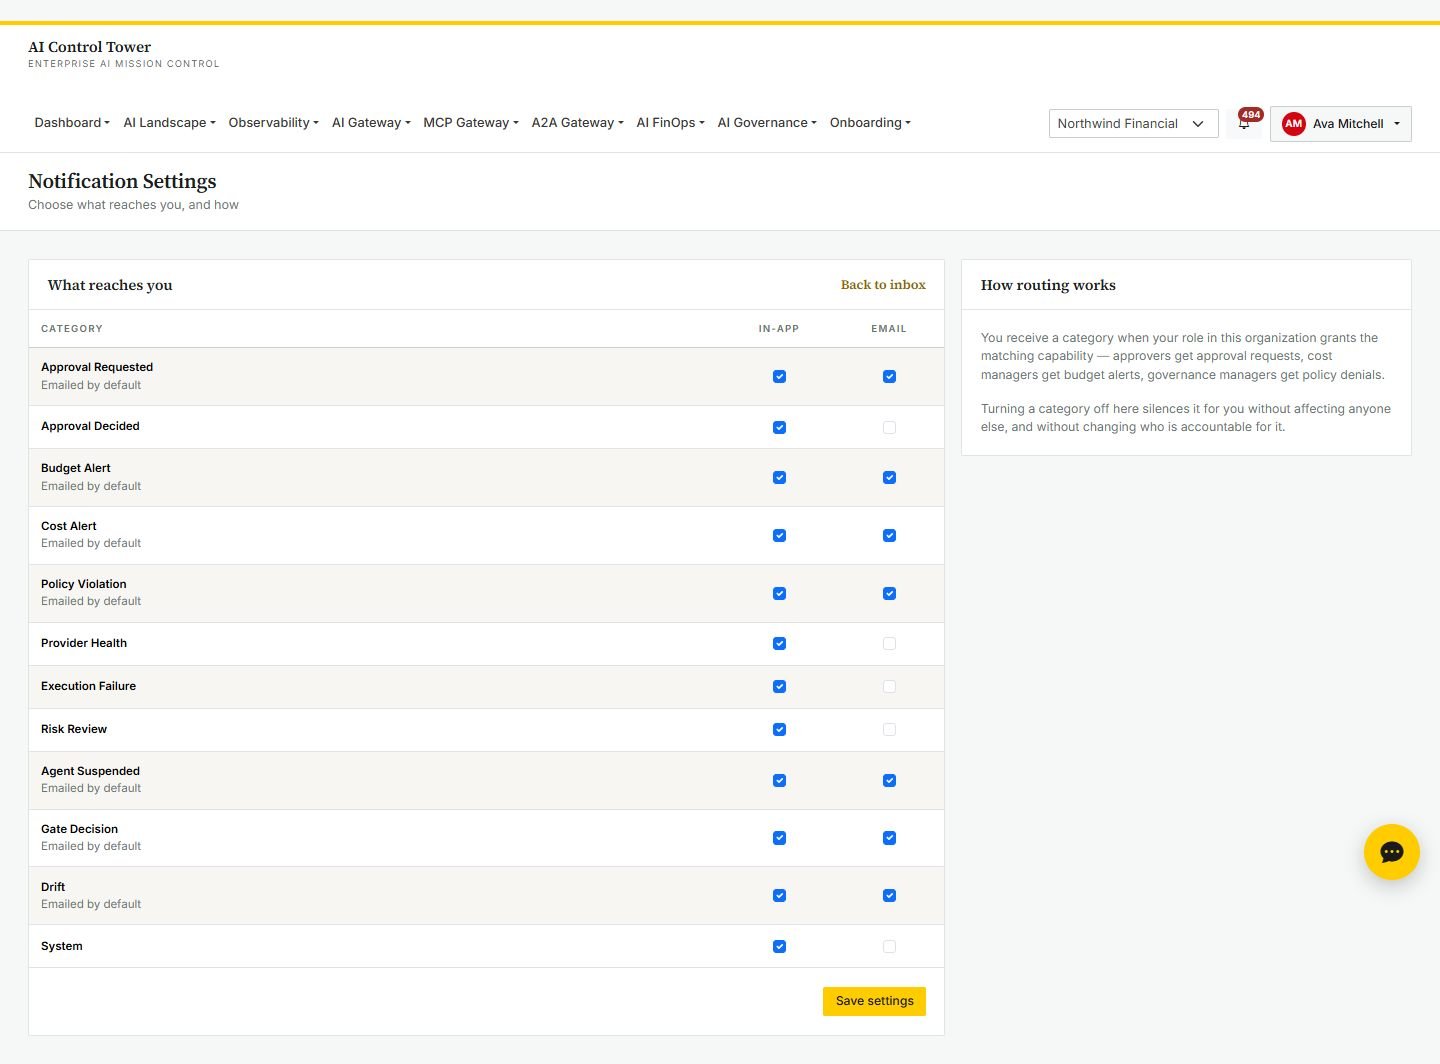1440x1064 pixels.
Task: Check email for Execution Failure
Action: (889, 687)
